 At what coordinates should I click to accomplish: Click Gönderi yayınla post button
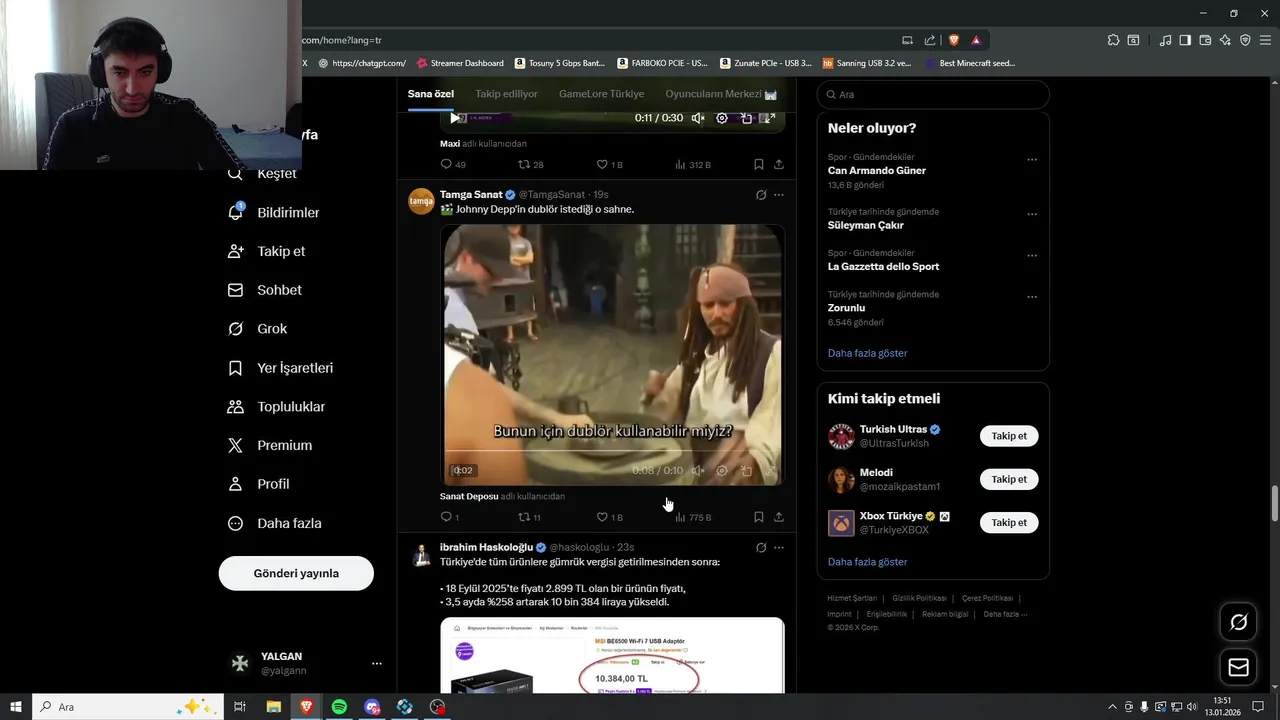[x=296, y=573]
